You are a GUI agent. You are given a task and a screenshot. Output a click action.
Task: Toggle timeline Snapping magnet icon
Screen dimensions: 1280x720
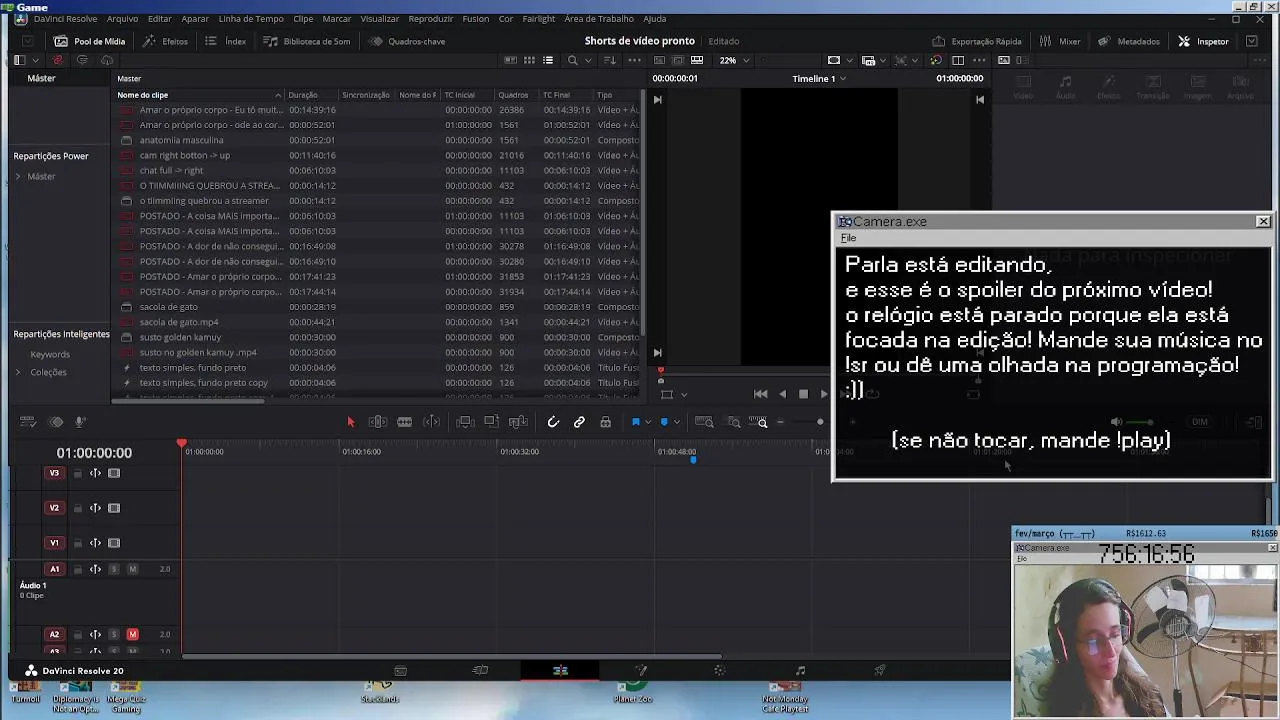(x=553, y=422)
